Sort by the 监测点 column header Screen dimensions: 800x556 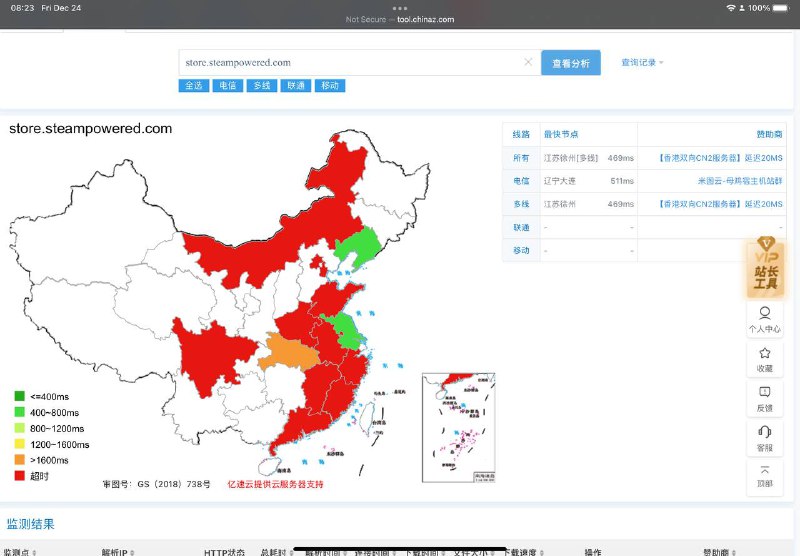pyautogui.click(x=20, y=552)
